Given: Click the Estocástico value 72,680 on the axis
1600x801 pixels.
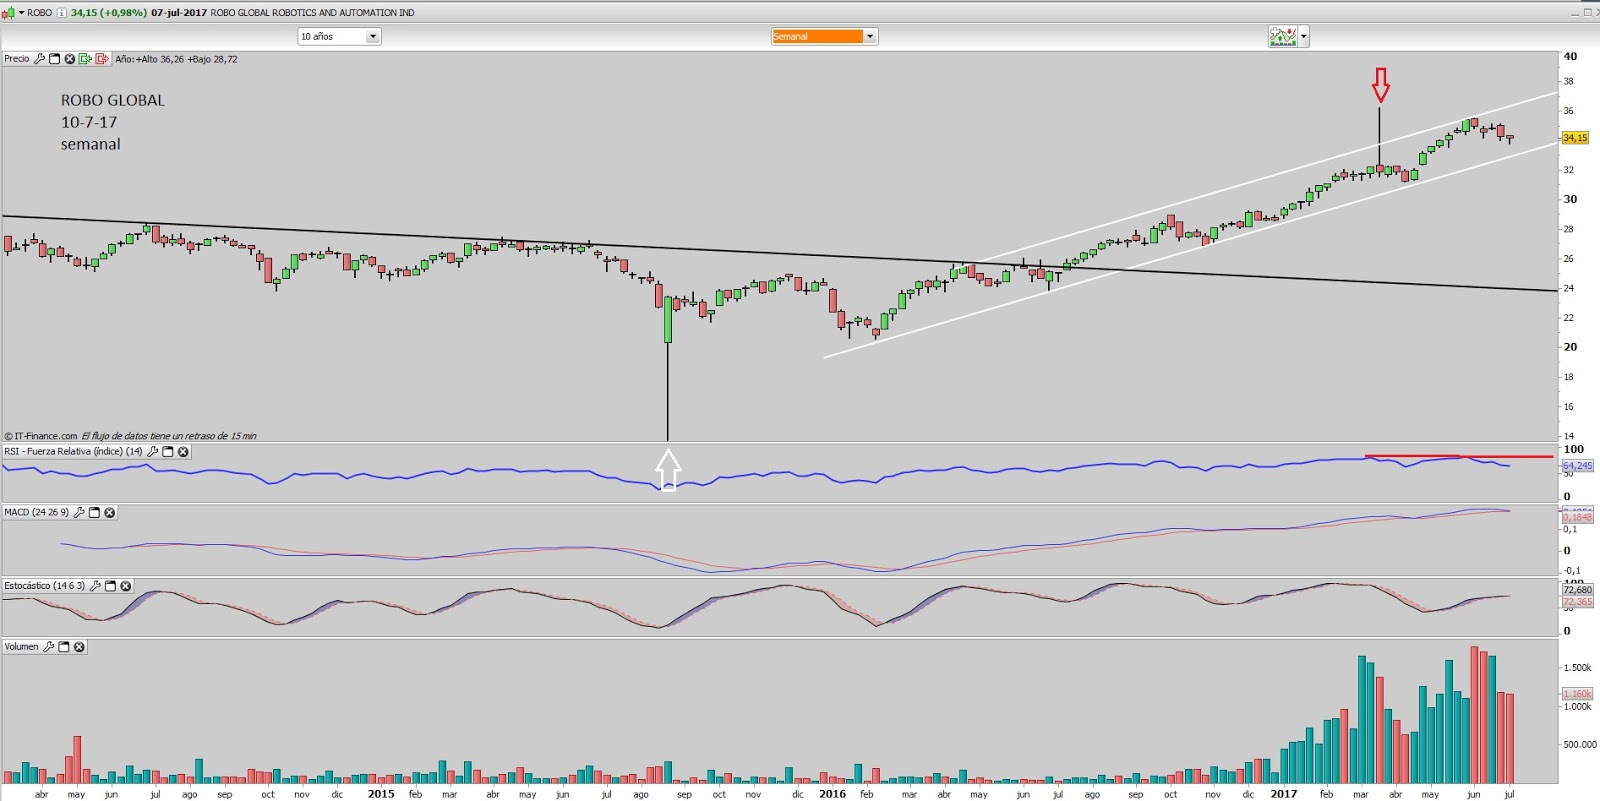Looking at the screenshot, I should coord(1577,590).
